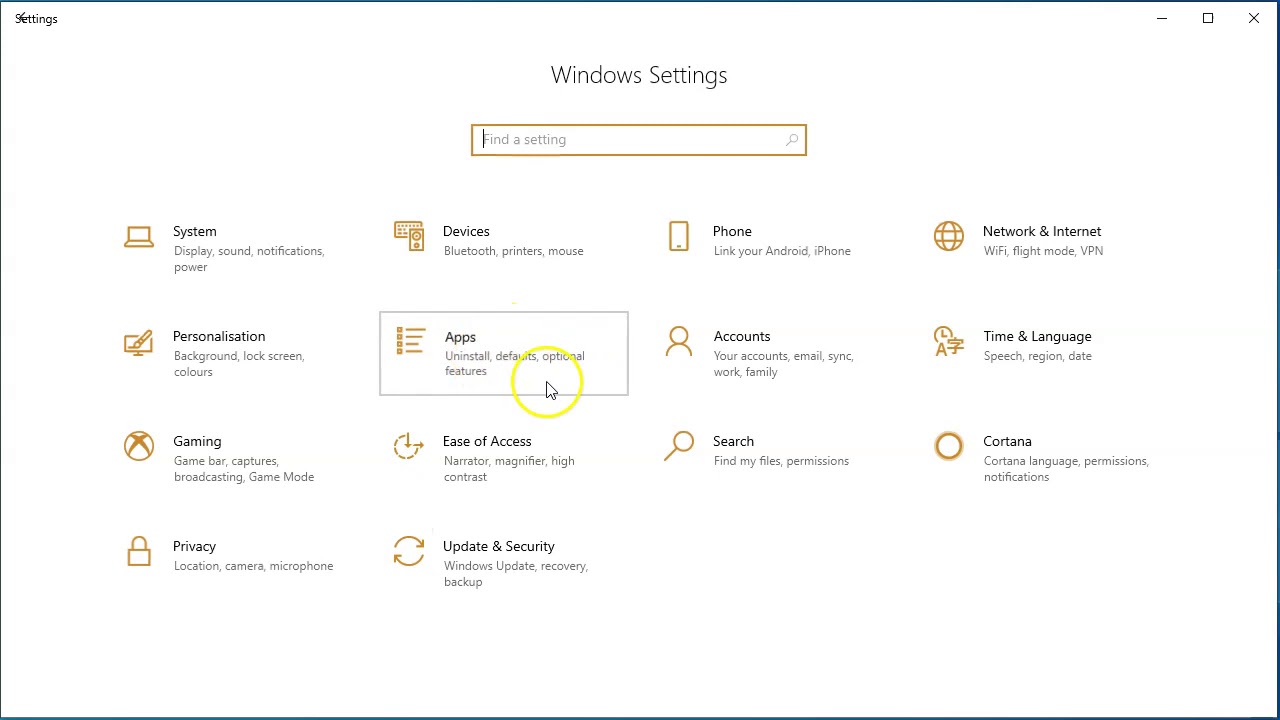Minimize the Settings window
The image size is (1280, 720).
click(x=1162, y=18)
